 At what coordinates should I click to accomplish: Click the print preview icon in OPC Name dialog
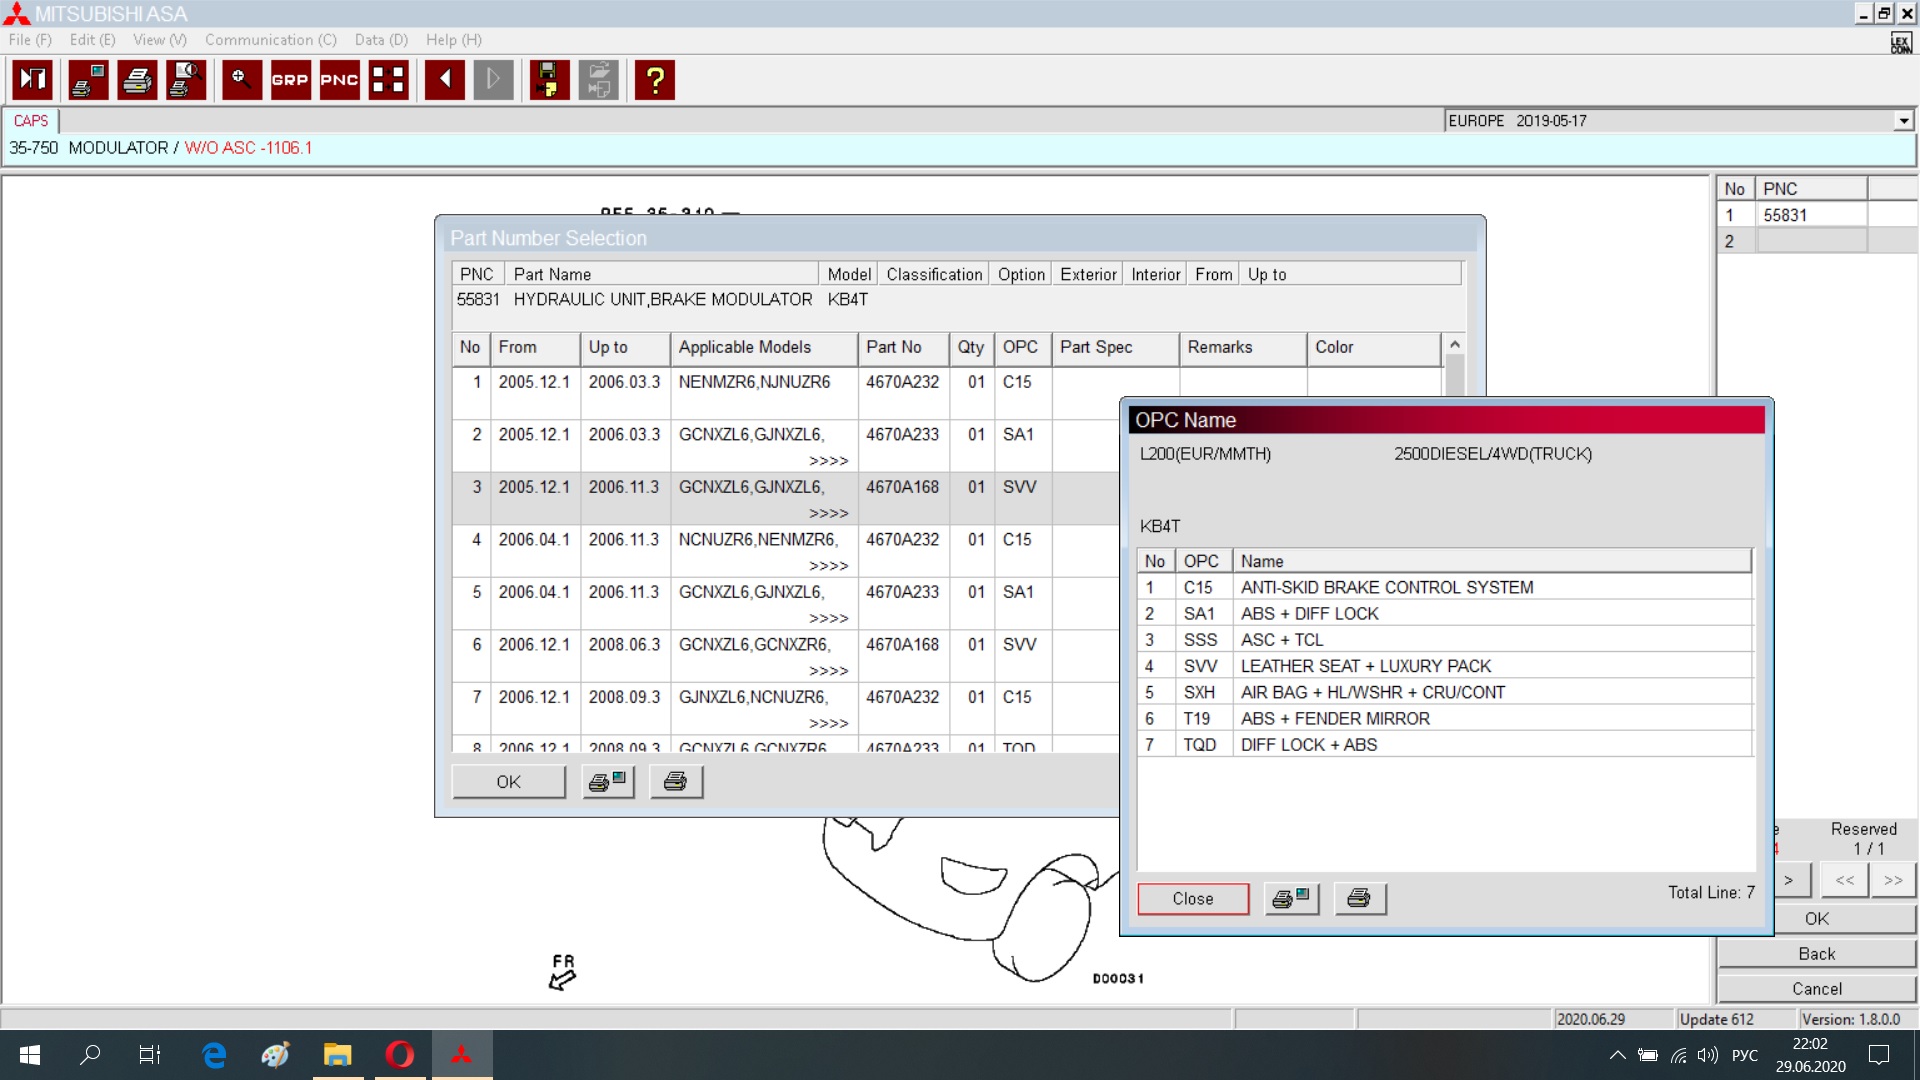click(1291, 898)
